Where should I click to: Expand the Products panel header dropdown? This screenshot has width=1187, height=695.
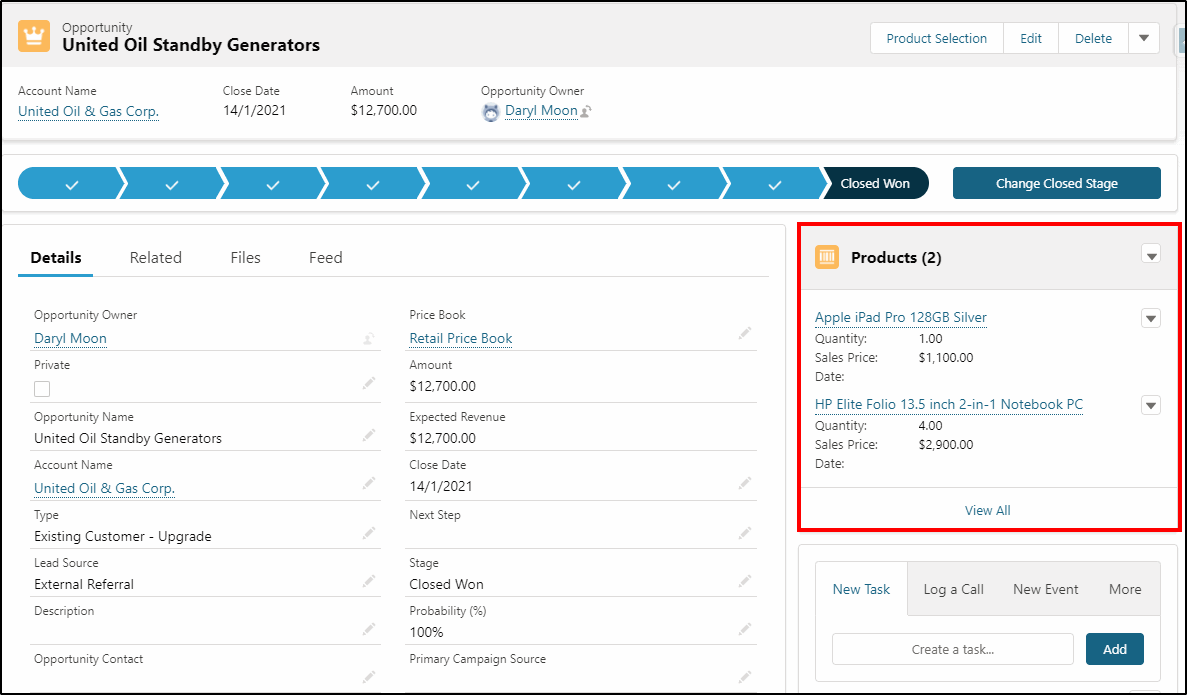[1151, 255]
